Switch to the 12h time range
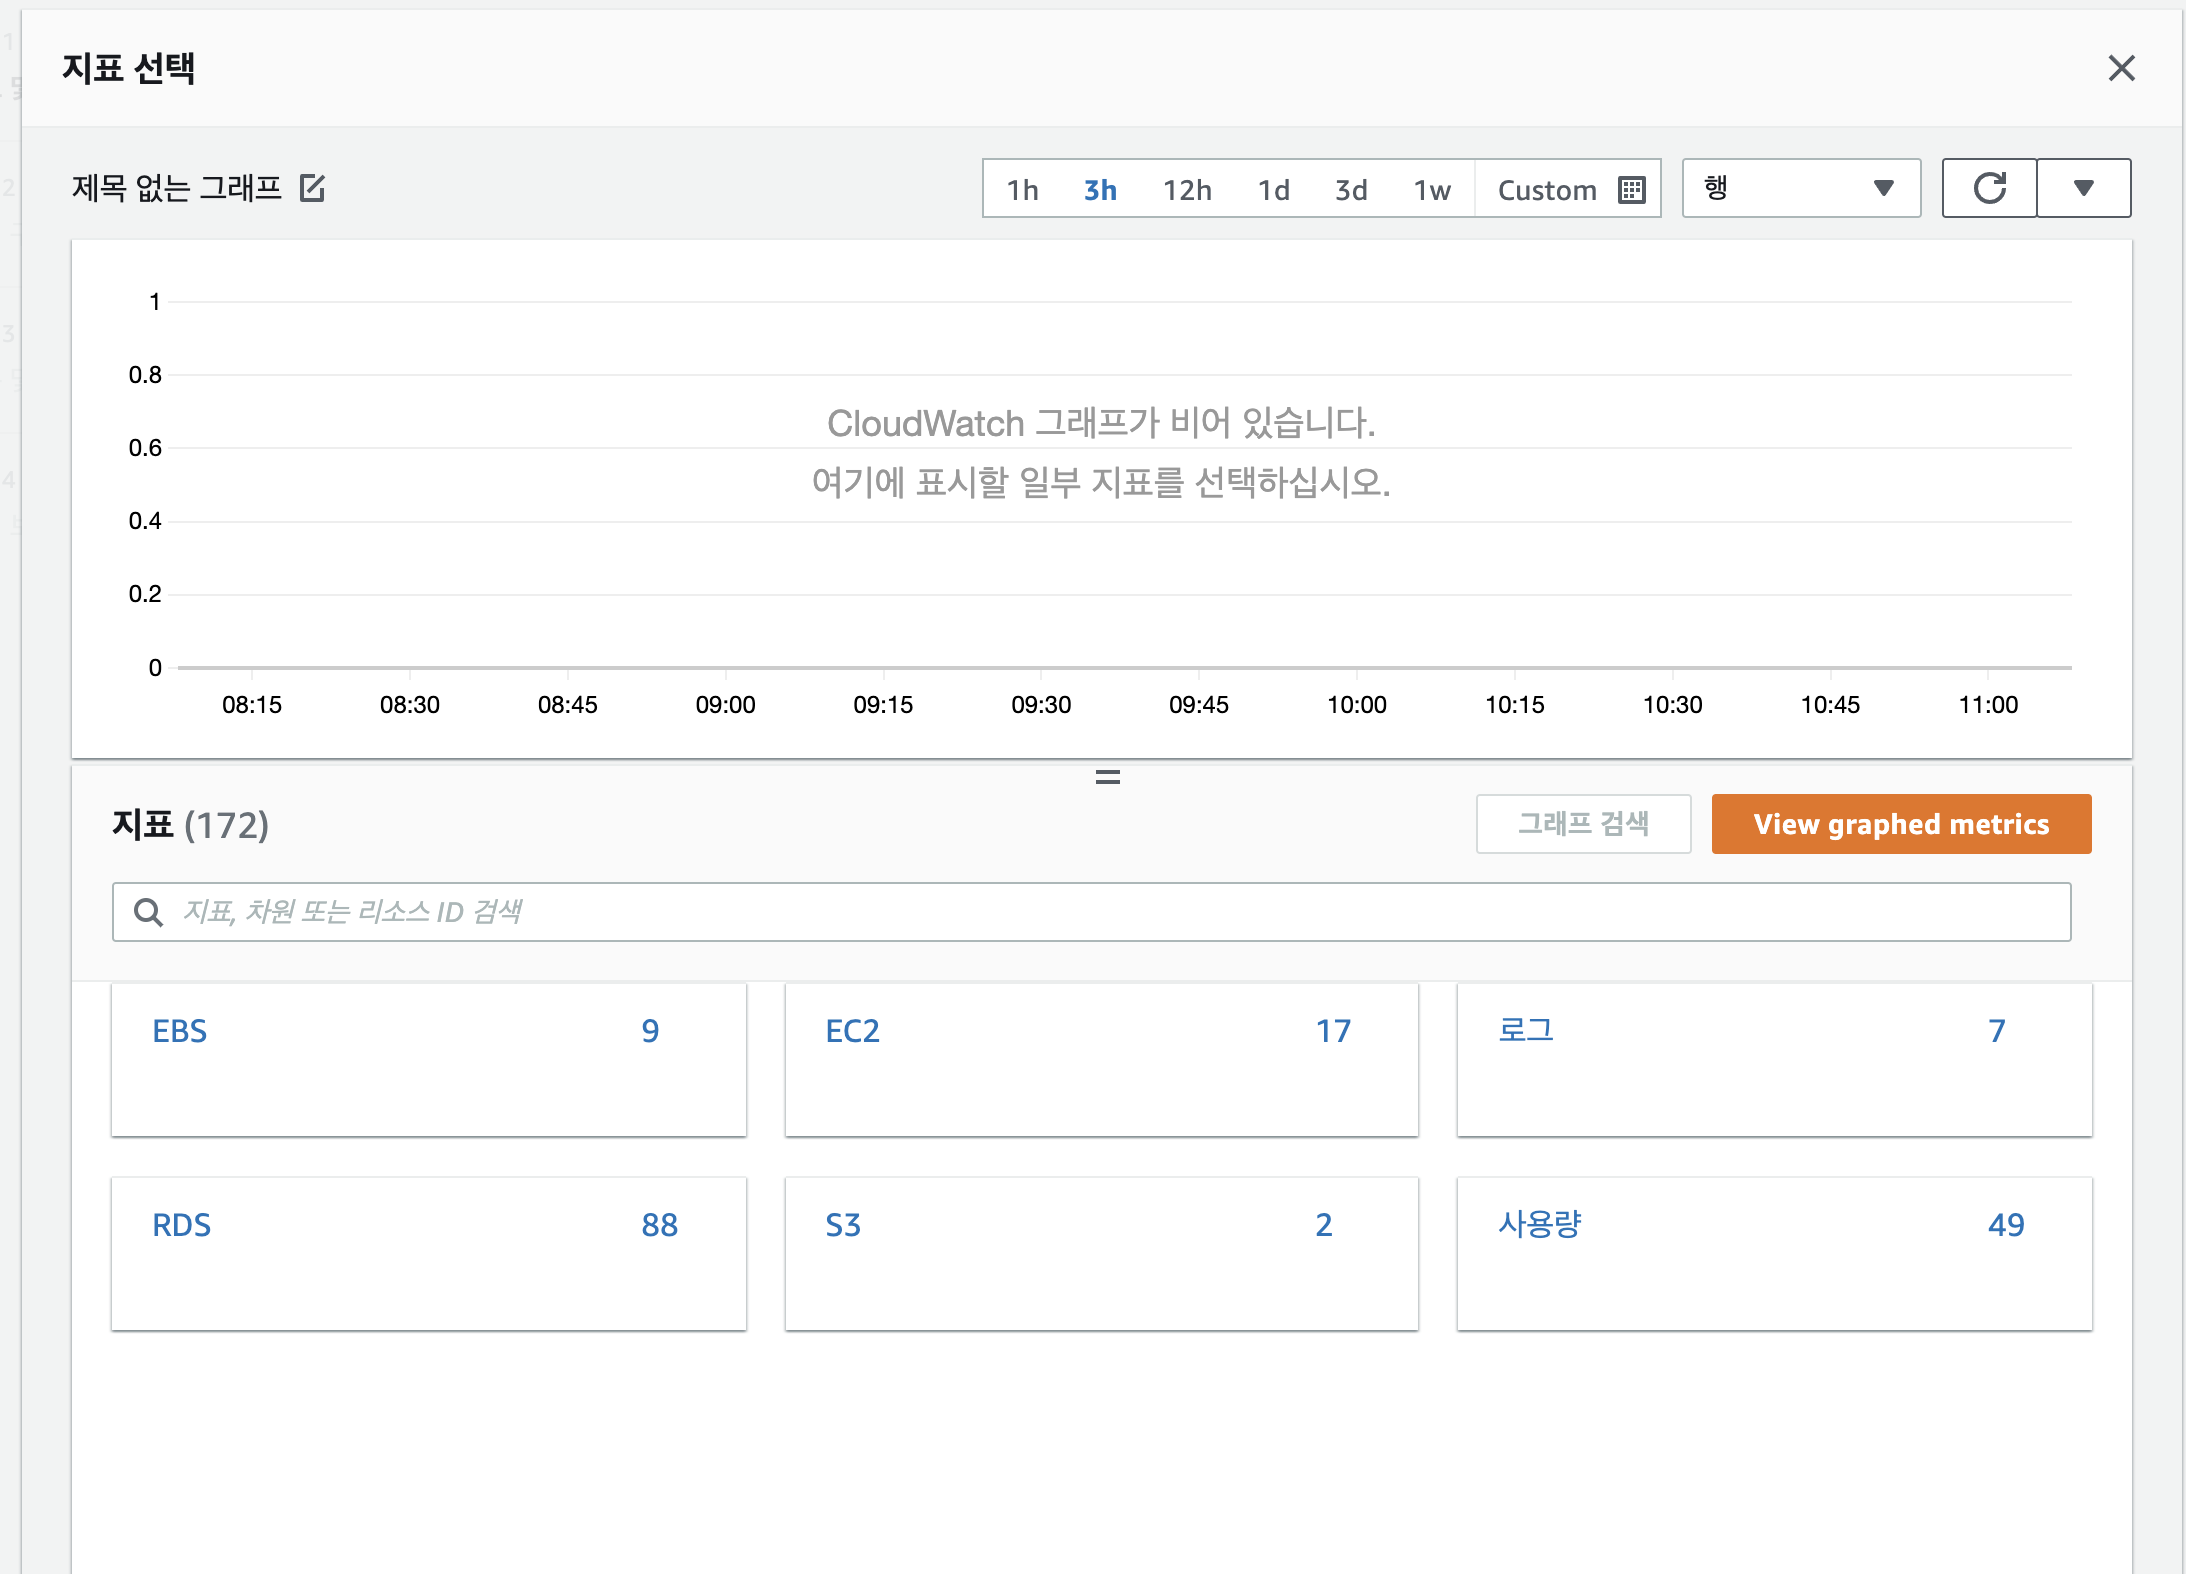The height and width of the screenshot is (1574, 2186). (x=1187, y=189)
